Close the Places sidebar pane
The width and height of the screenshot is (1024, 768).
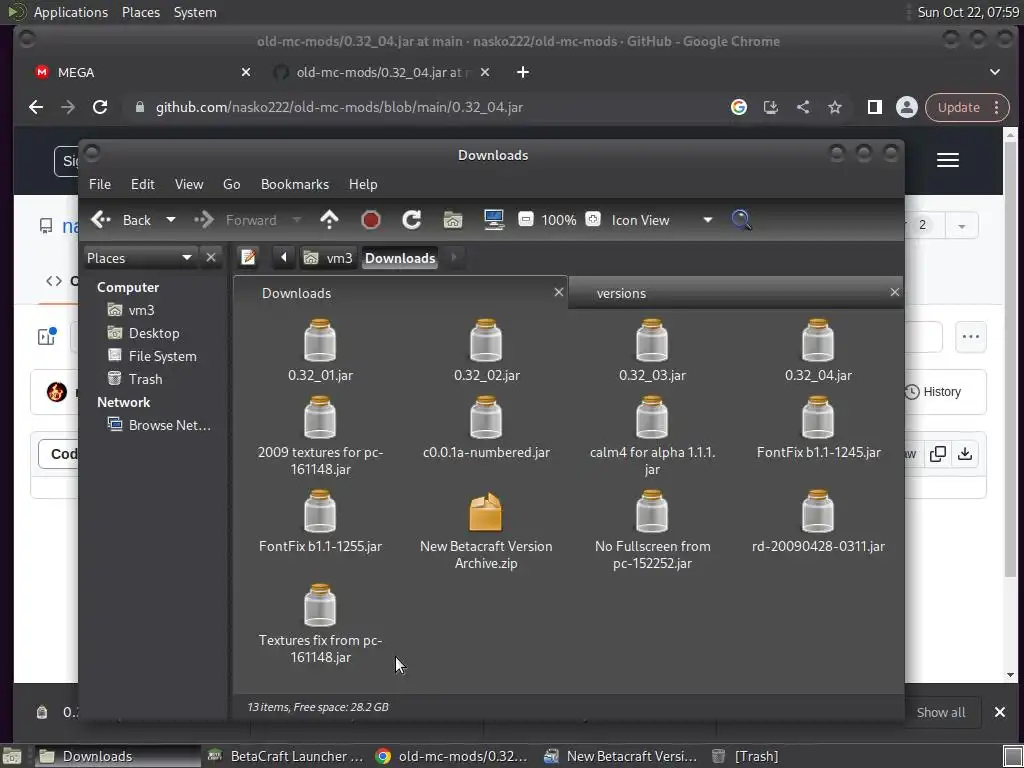(210, 257)
